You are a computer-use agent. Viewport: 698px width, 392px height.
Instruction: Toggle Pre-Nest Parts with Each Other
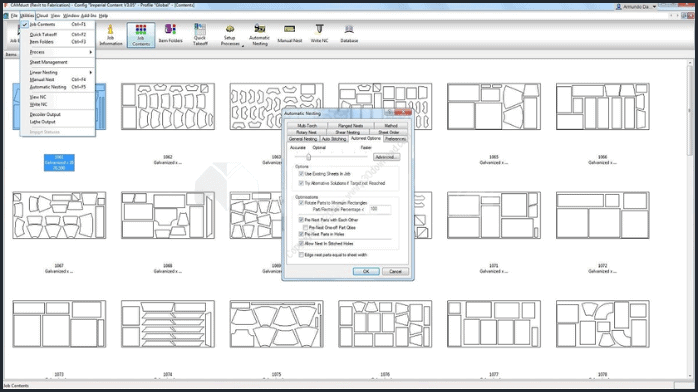pos(301,220)
